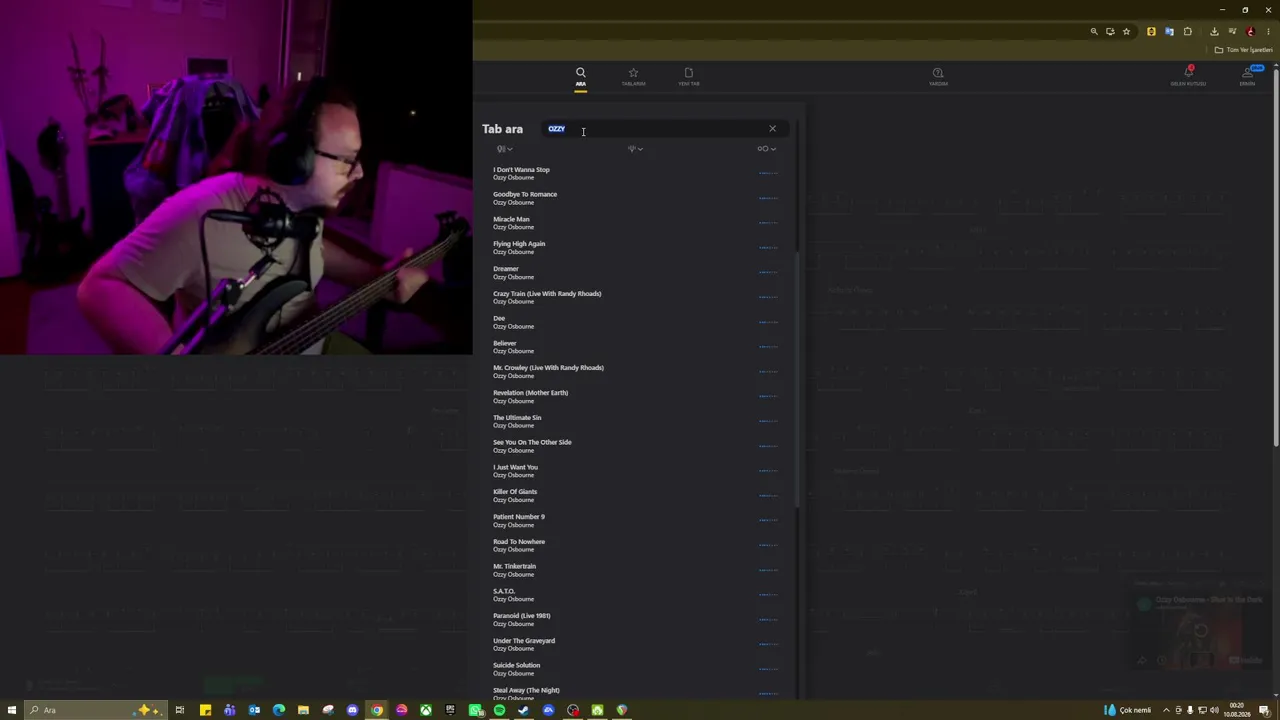Open Epic Games Launcher from the taskbar
The image size is (1280, 720).
point(450,710)
